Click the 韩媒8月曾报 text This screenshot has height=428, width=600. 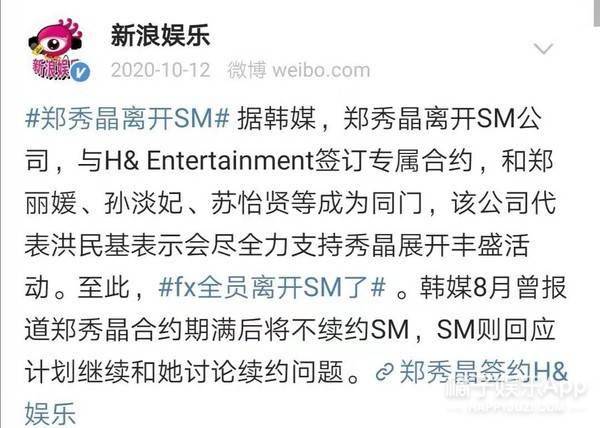tap(493, 287)
